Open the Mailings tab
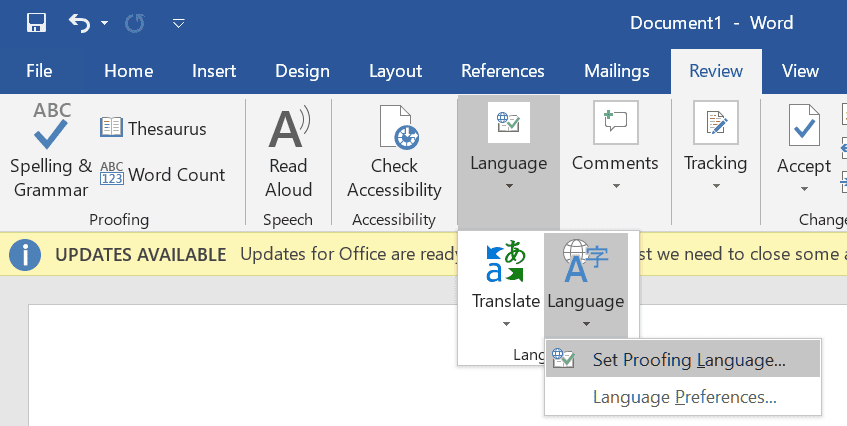 tap(617, 71)
